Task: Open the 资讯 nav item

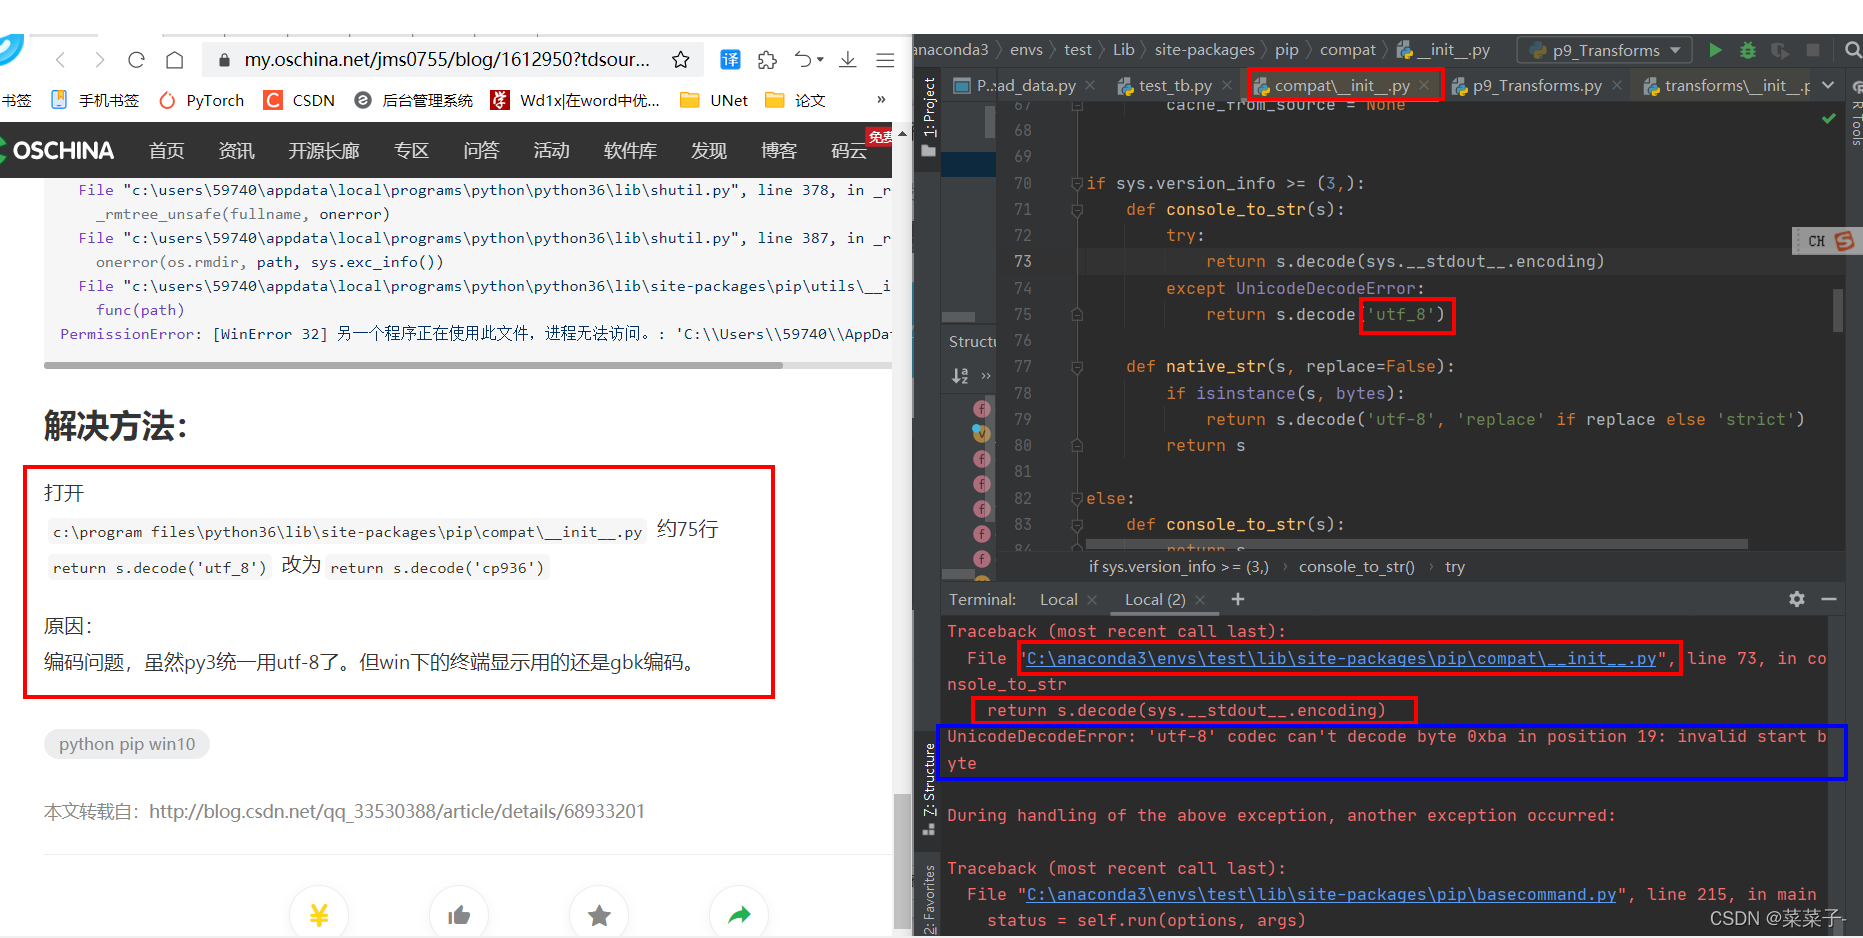Action: click(237, 150)
